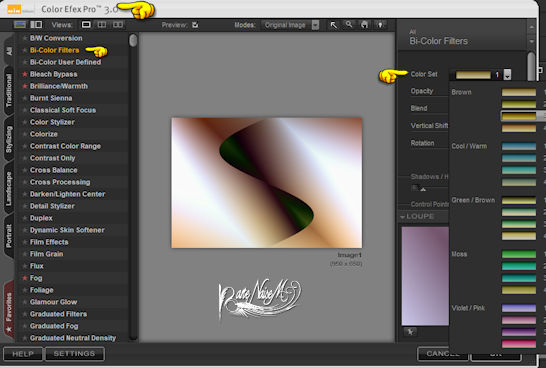Click the SETTINGS button
Screen dimensions: 546x368
75,354
